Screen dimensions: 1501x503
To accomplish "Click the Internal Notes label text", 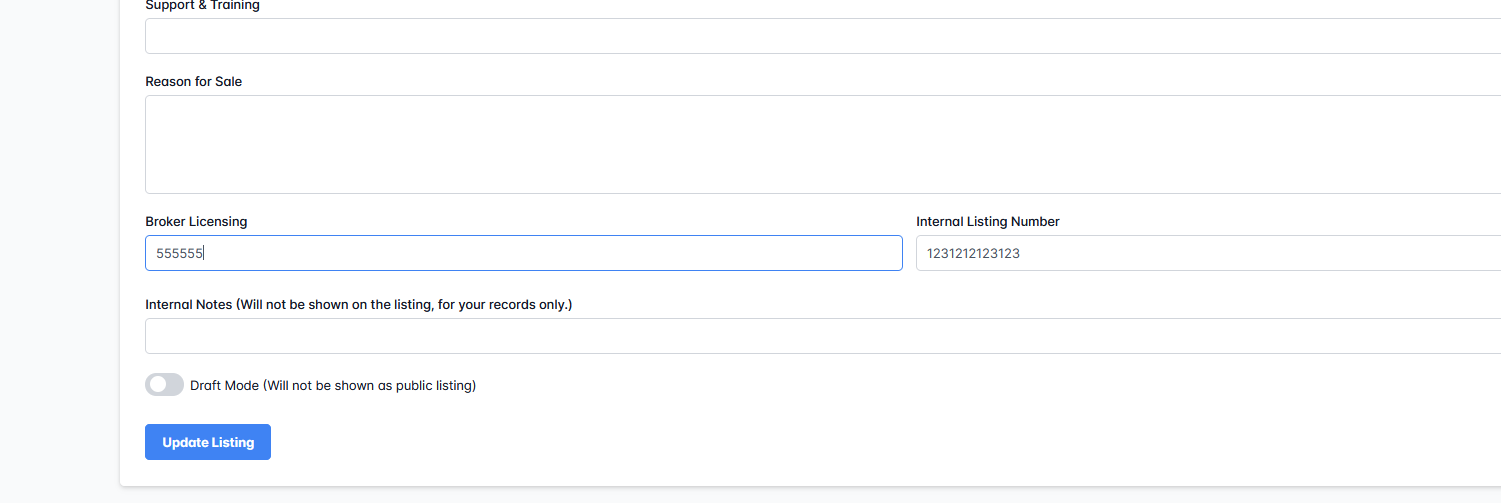I will (189, 304).
